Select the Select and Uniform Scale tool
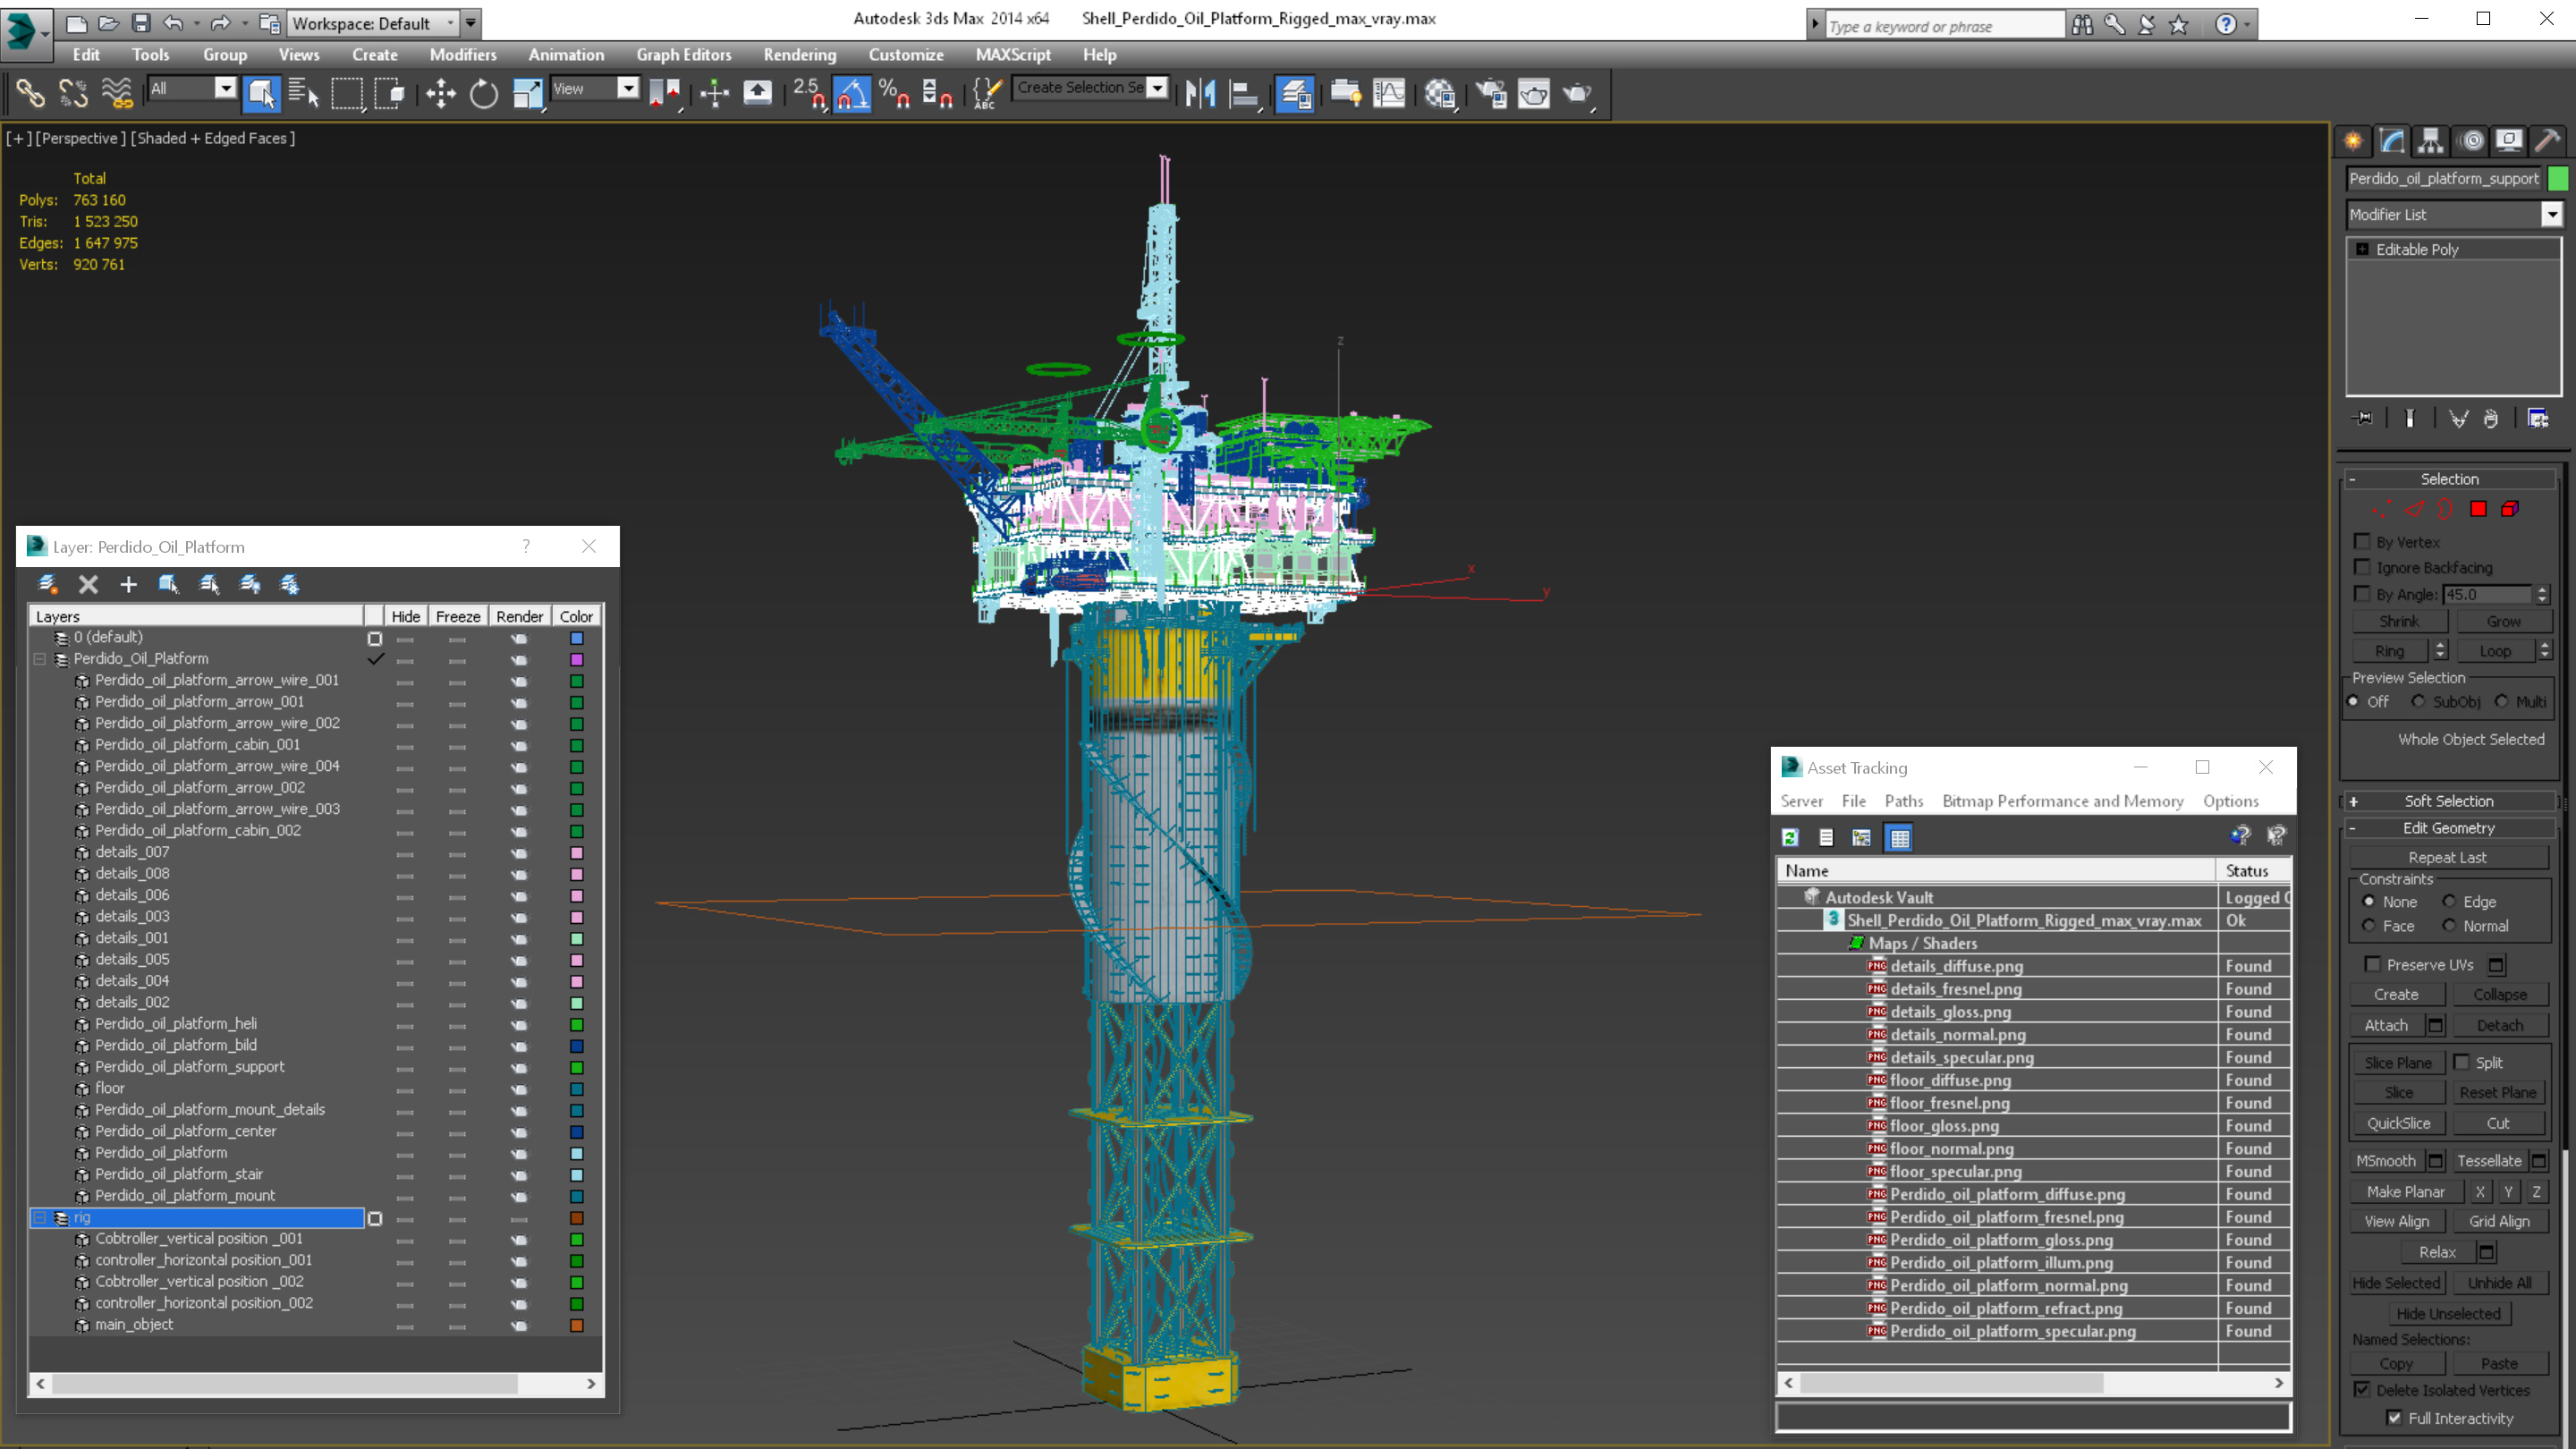The height and width of the screenshot is (1449, 2576). click(527, 93)
